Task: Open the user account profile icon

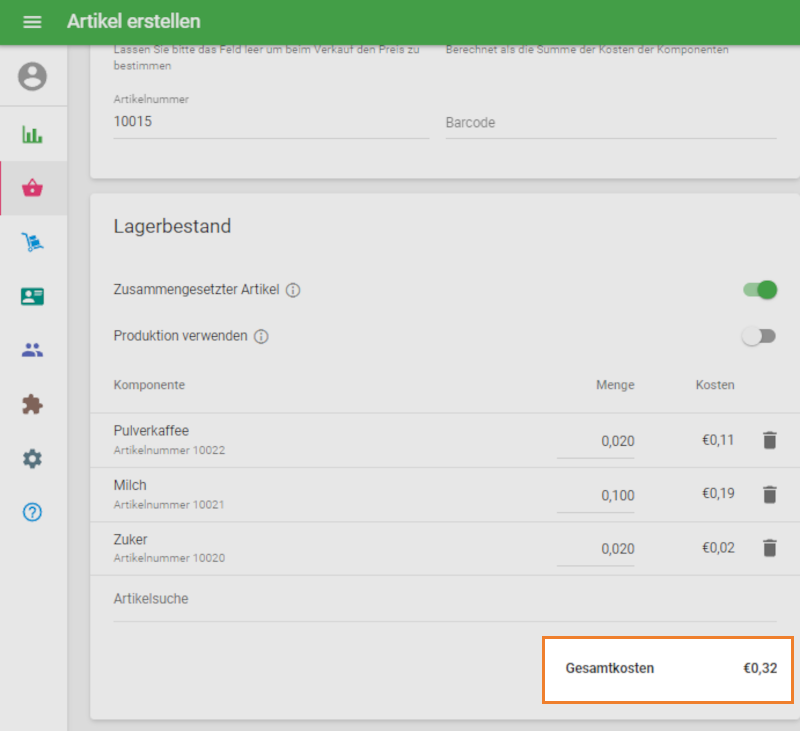Action: pyautogui.click(x=33, y=76)
